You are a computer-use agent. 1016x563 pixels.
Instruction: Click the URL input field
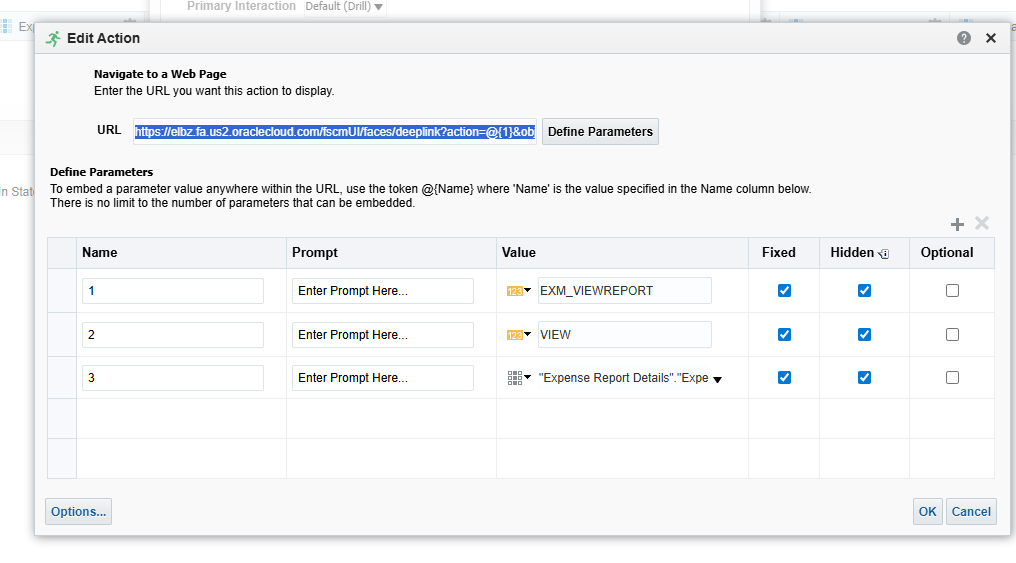click(335, 132)
